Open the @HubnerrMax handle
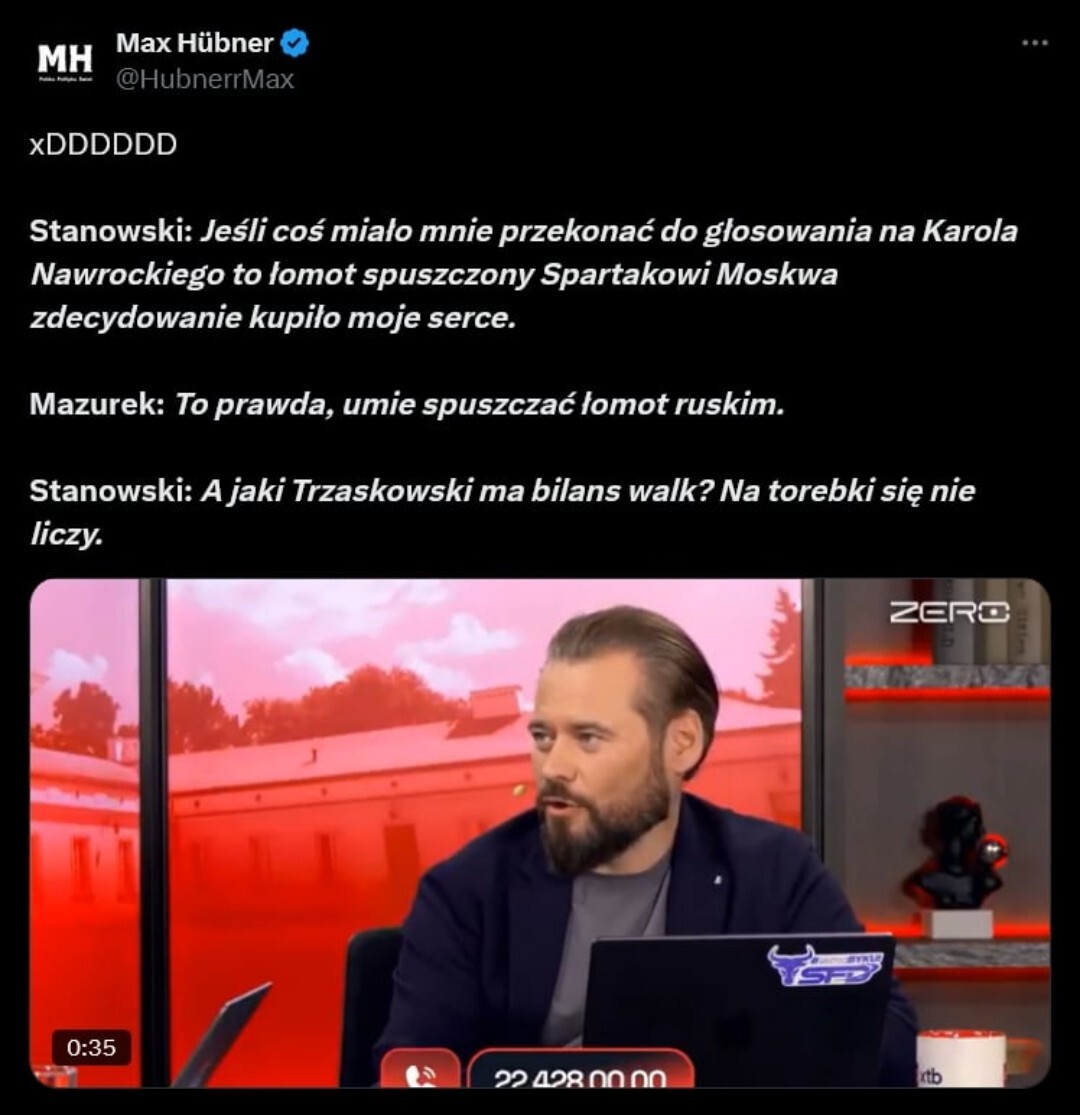The height and width of the screenshot is (1115, 1080). pyautogui.click(x=205, y=79)
